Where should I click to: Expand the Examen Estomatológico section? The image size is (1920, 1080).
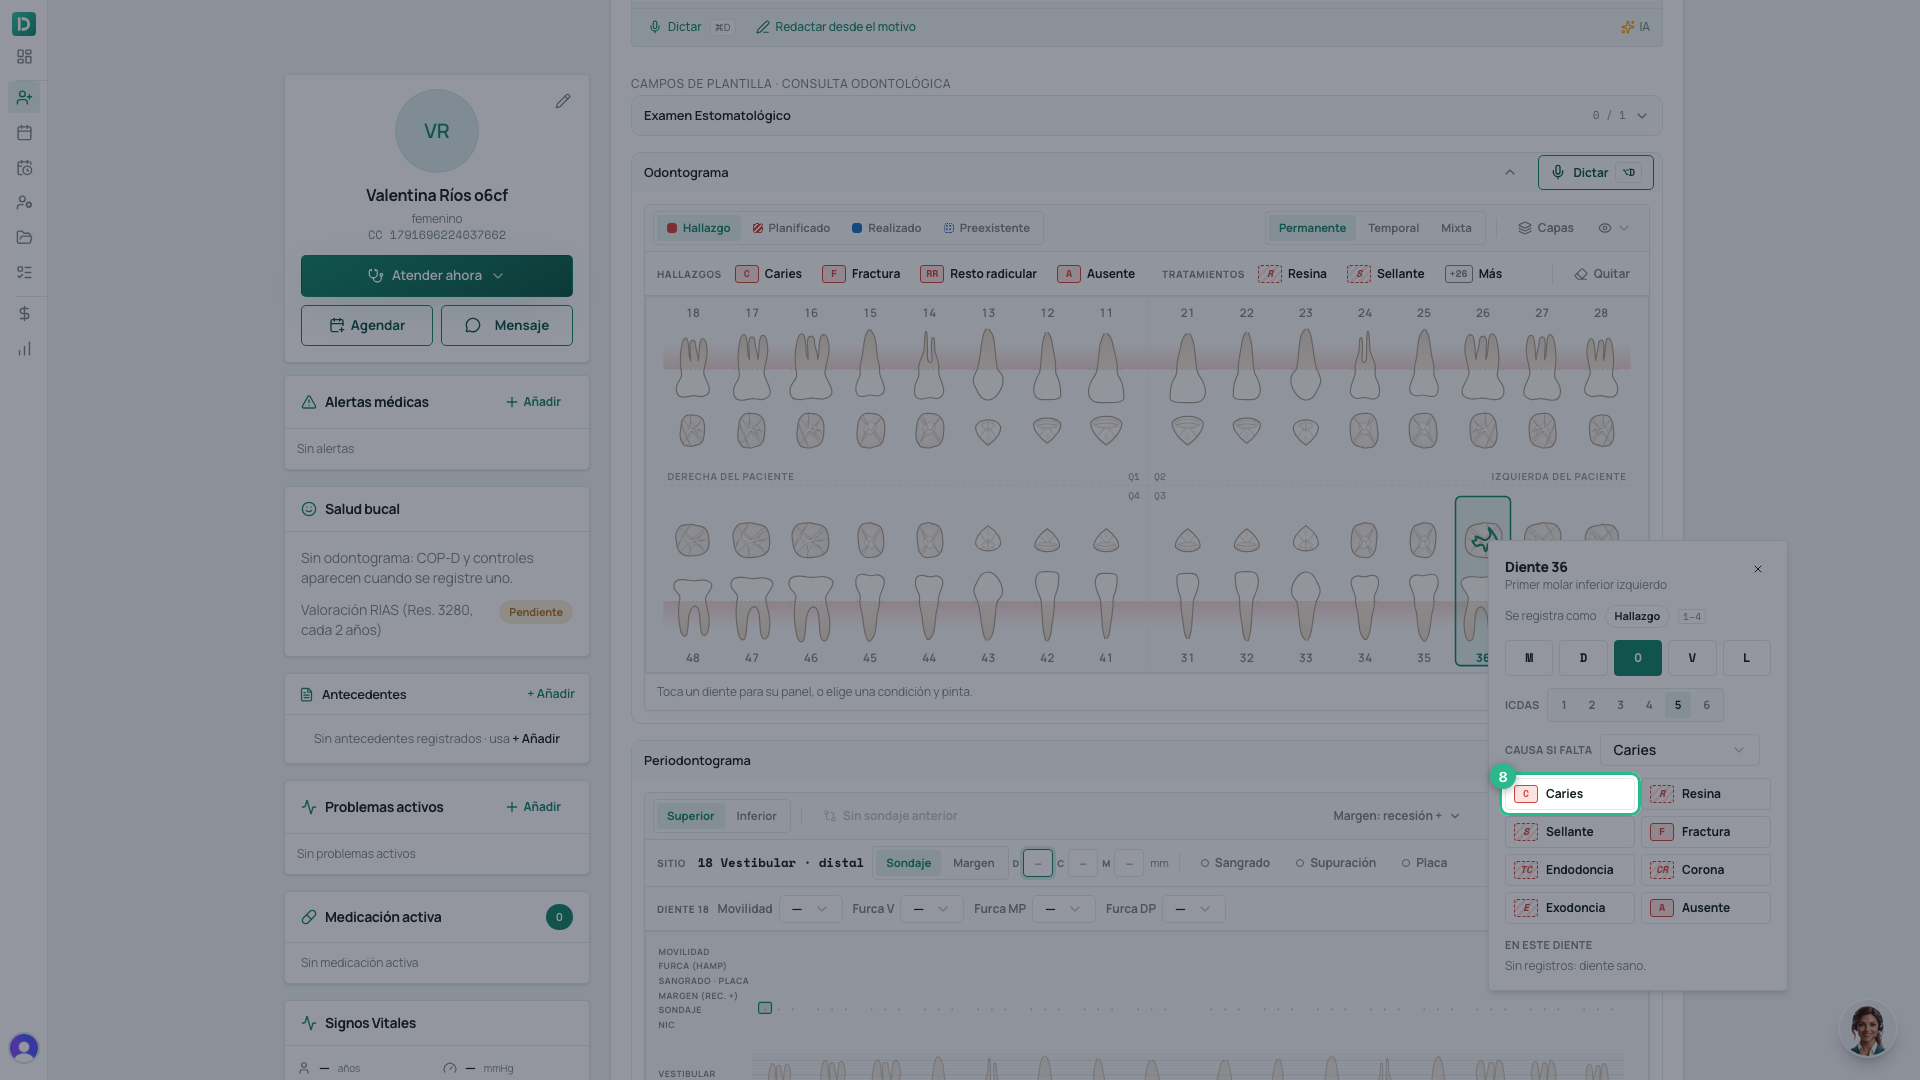(1146, 116)
